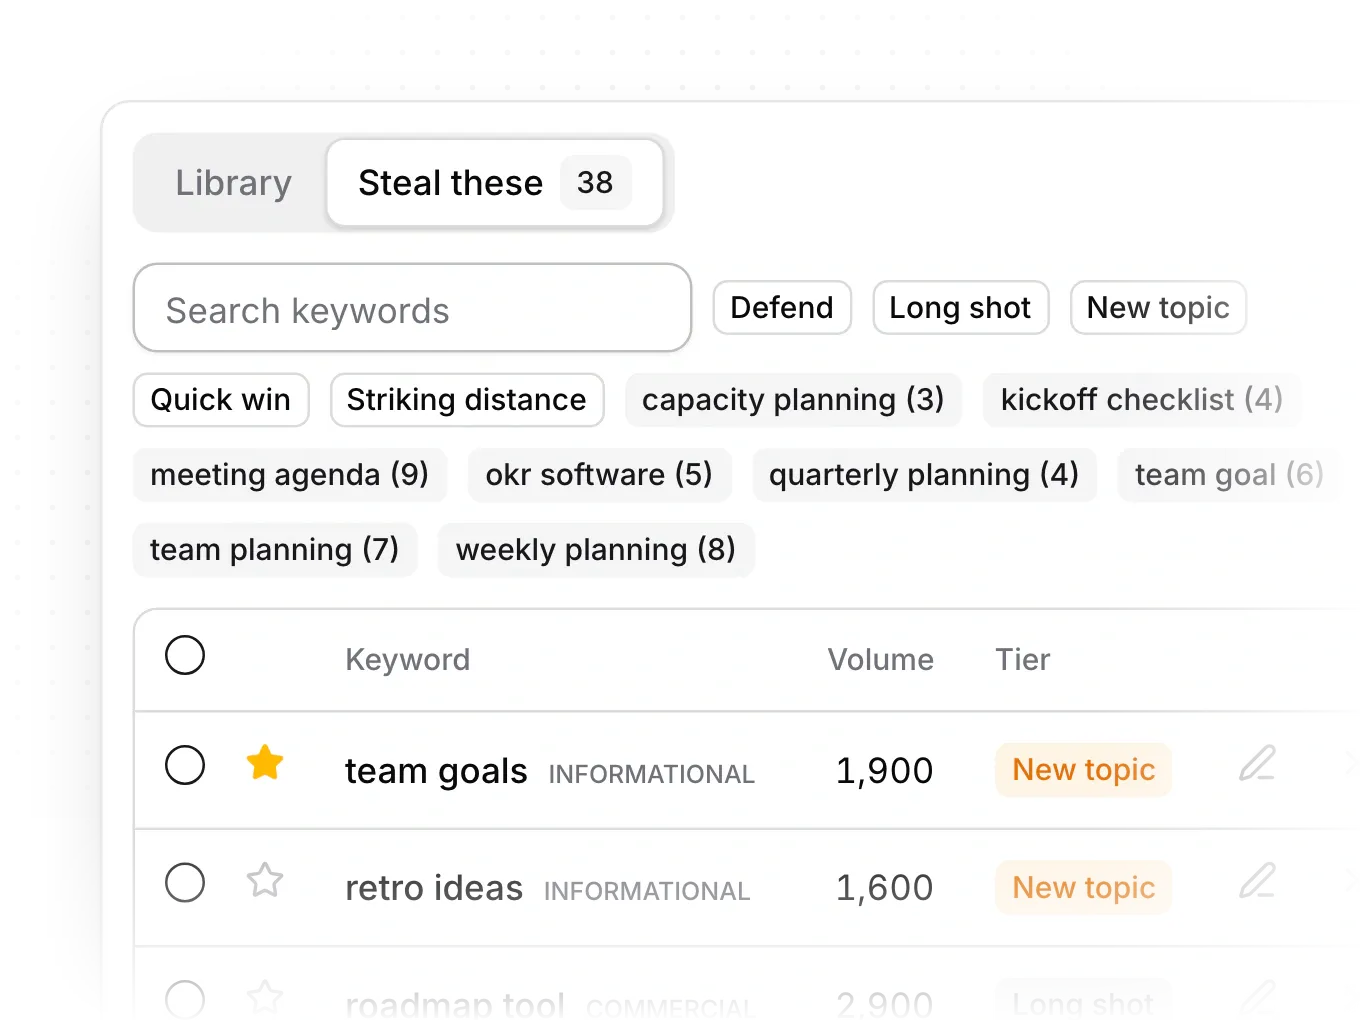
Task: Edit the retro ideas row
Action: coord(1257,881)
